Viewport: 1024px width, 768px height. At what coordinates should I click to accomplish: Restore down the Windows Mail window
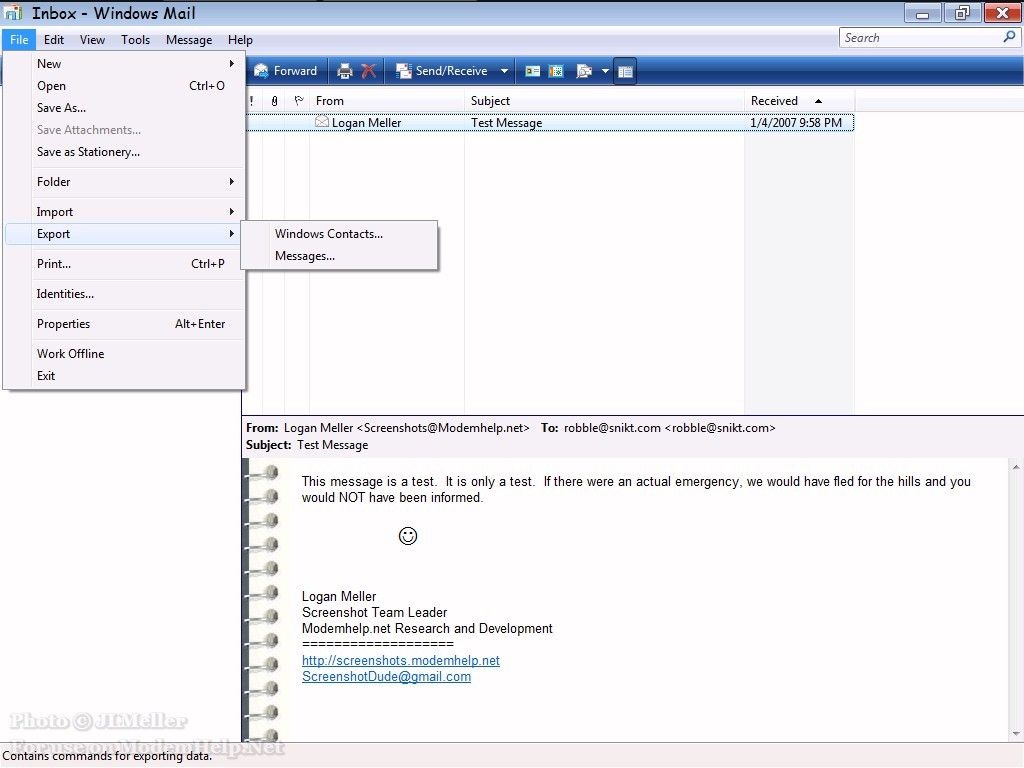(962, 13)
